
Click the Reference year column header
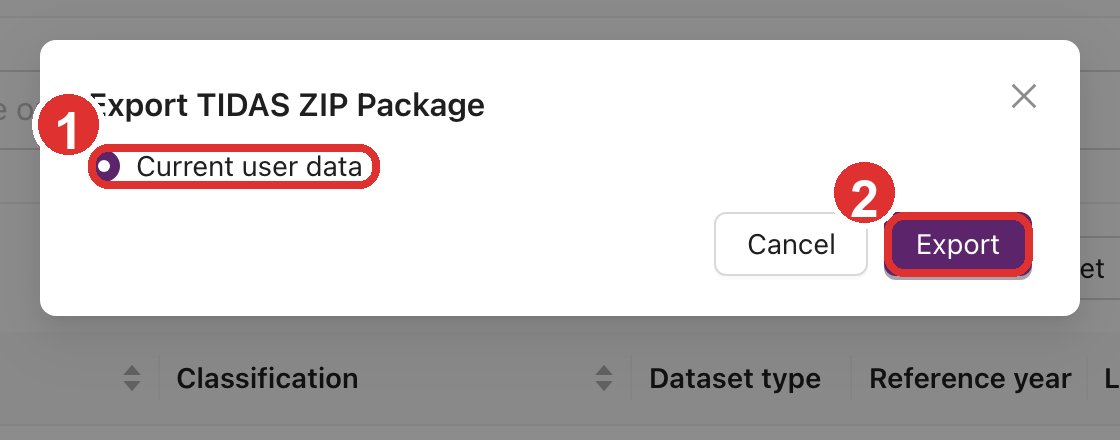coord(970,379)
